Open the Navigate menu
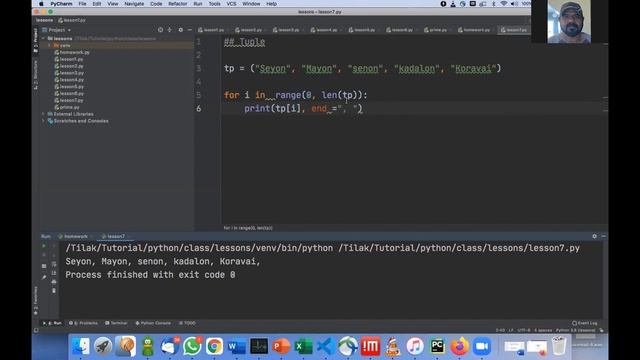The width and height of the screenshot is (640, 360). pyautogui.click(x=134, y=4)
